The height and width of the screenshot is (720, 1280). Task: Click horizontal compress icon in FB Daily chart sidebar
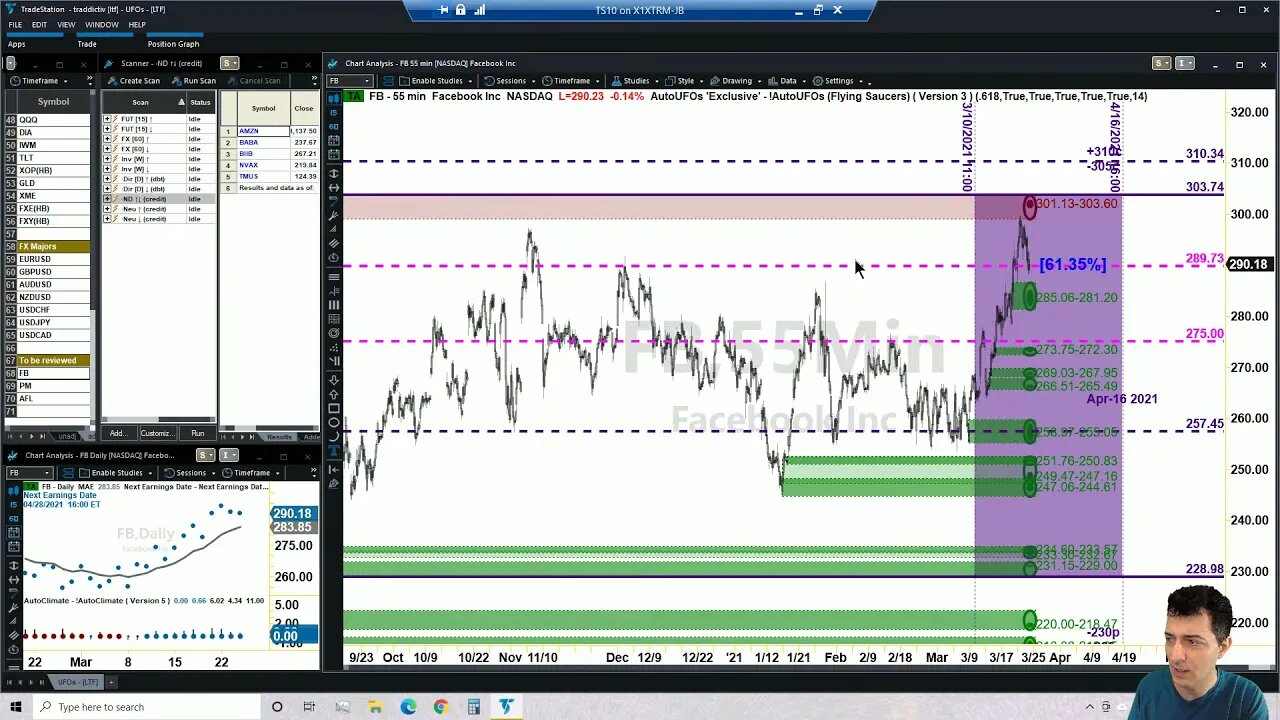tap(13, 580)
